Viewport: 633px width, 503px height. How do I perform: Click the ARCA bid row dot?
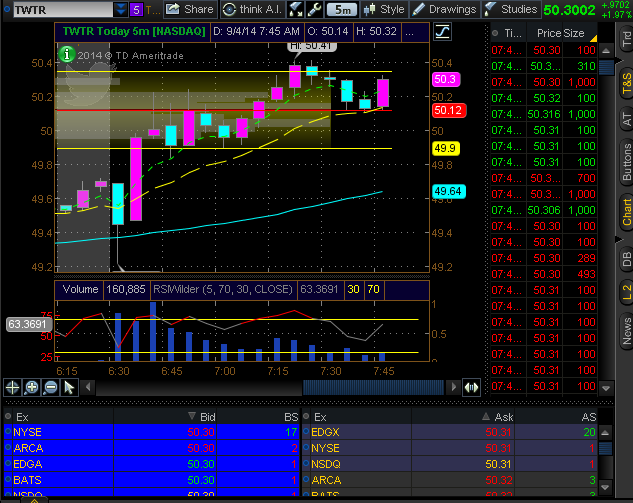point(8,447)
